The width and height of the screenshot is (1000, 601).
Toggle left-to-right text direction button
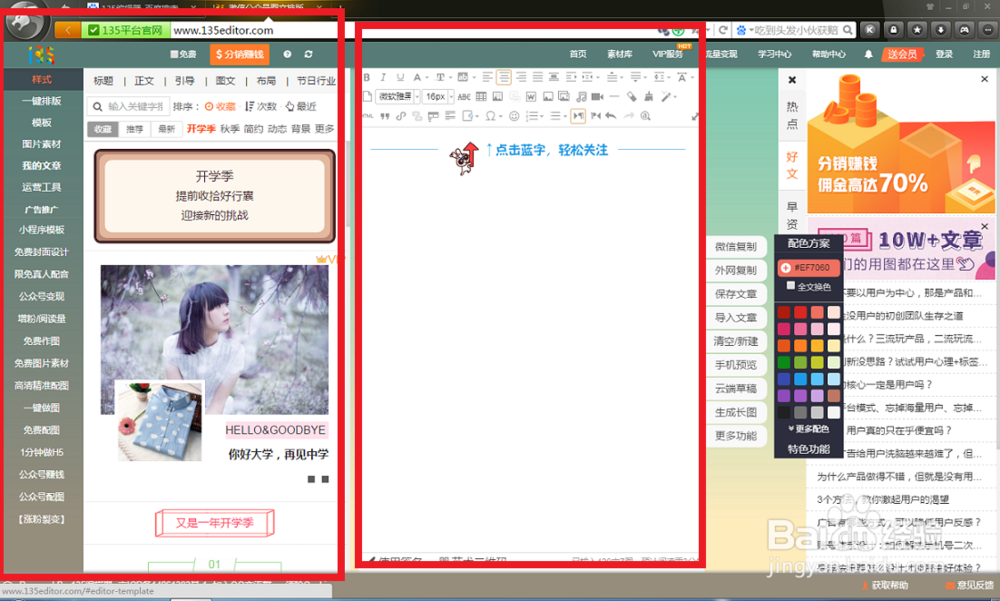pyautogui.click(x=578, y=116)
